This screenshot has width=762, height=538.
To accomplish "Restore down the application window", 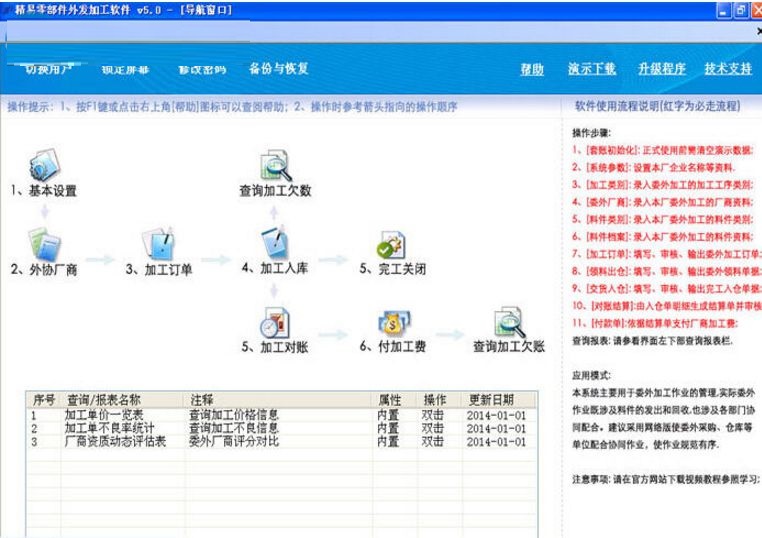I will tap(740, 10).
